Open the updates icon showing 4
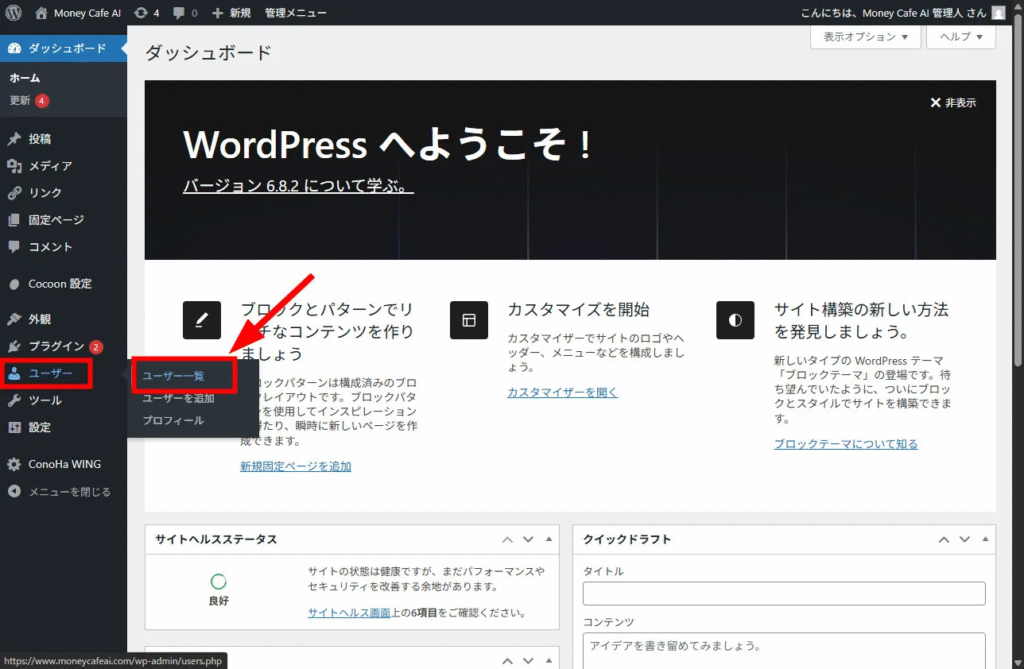 click(x=140, y=12)
